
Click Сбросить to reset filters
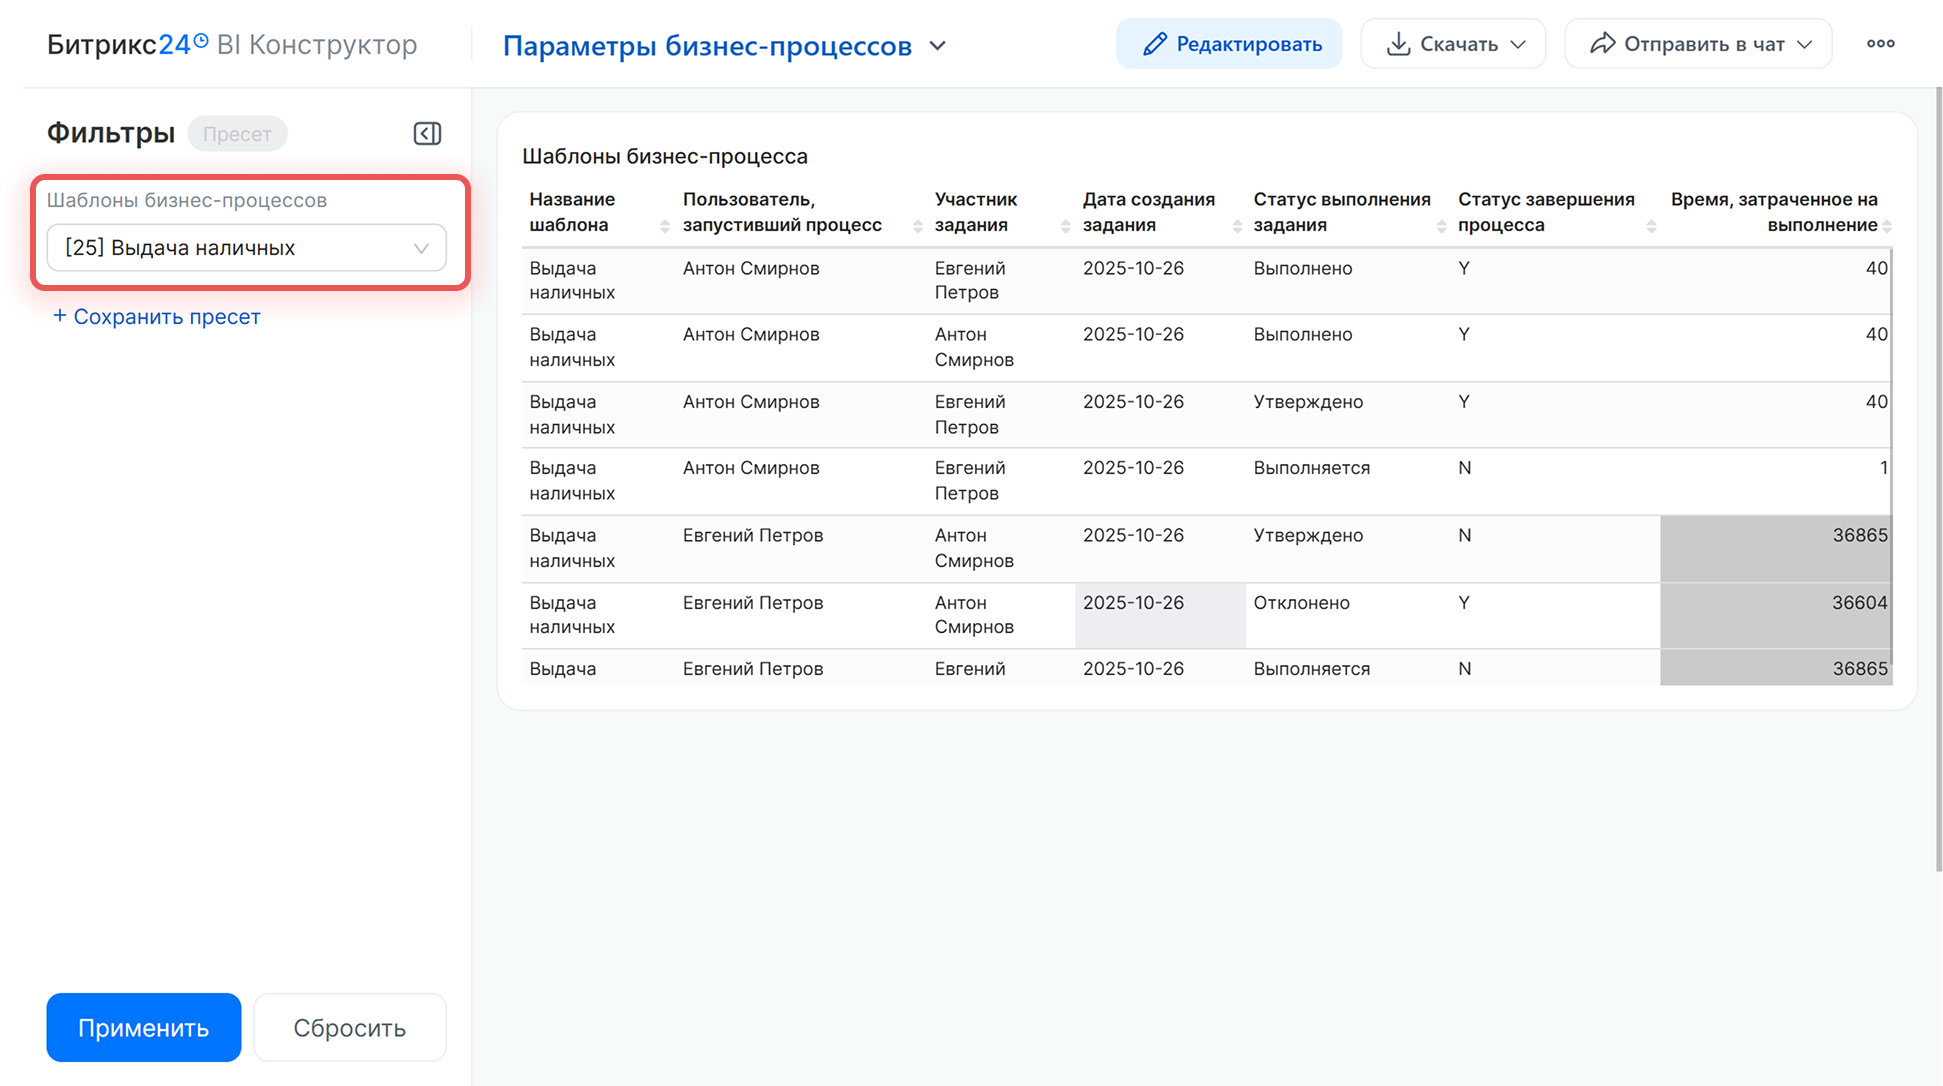point(349,1027)
